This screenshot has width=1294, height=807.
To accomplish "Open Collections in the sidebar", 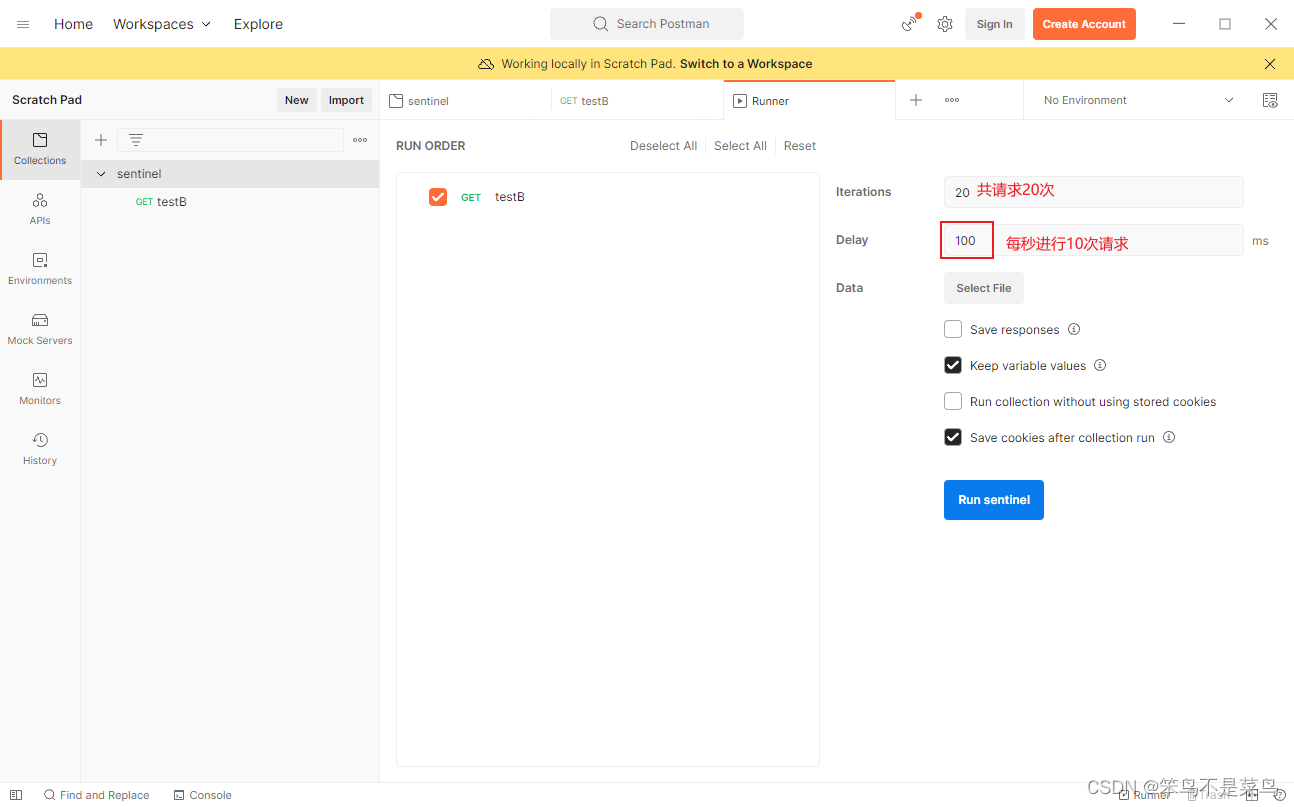I will point(40,149).
